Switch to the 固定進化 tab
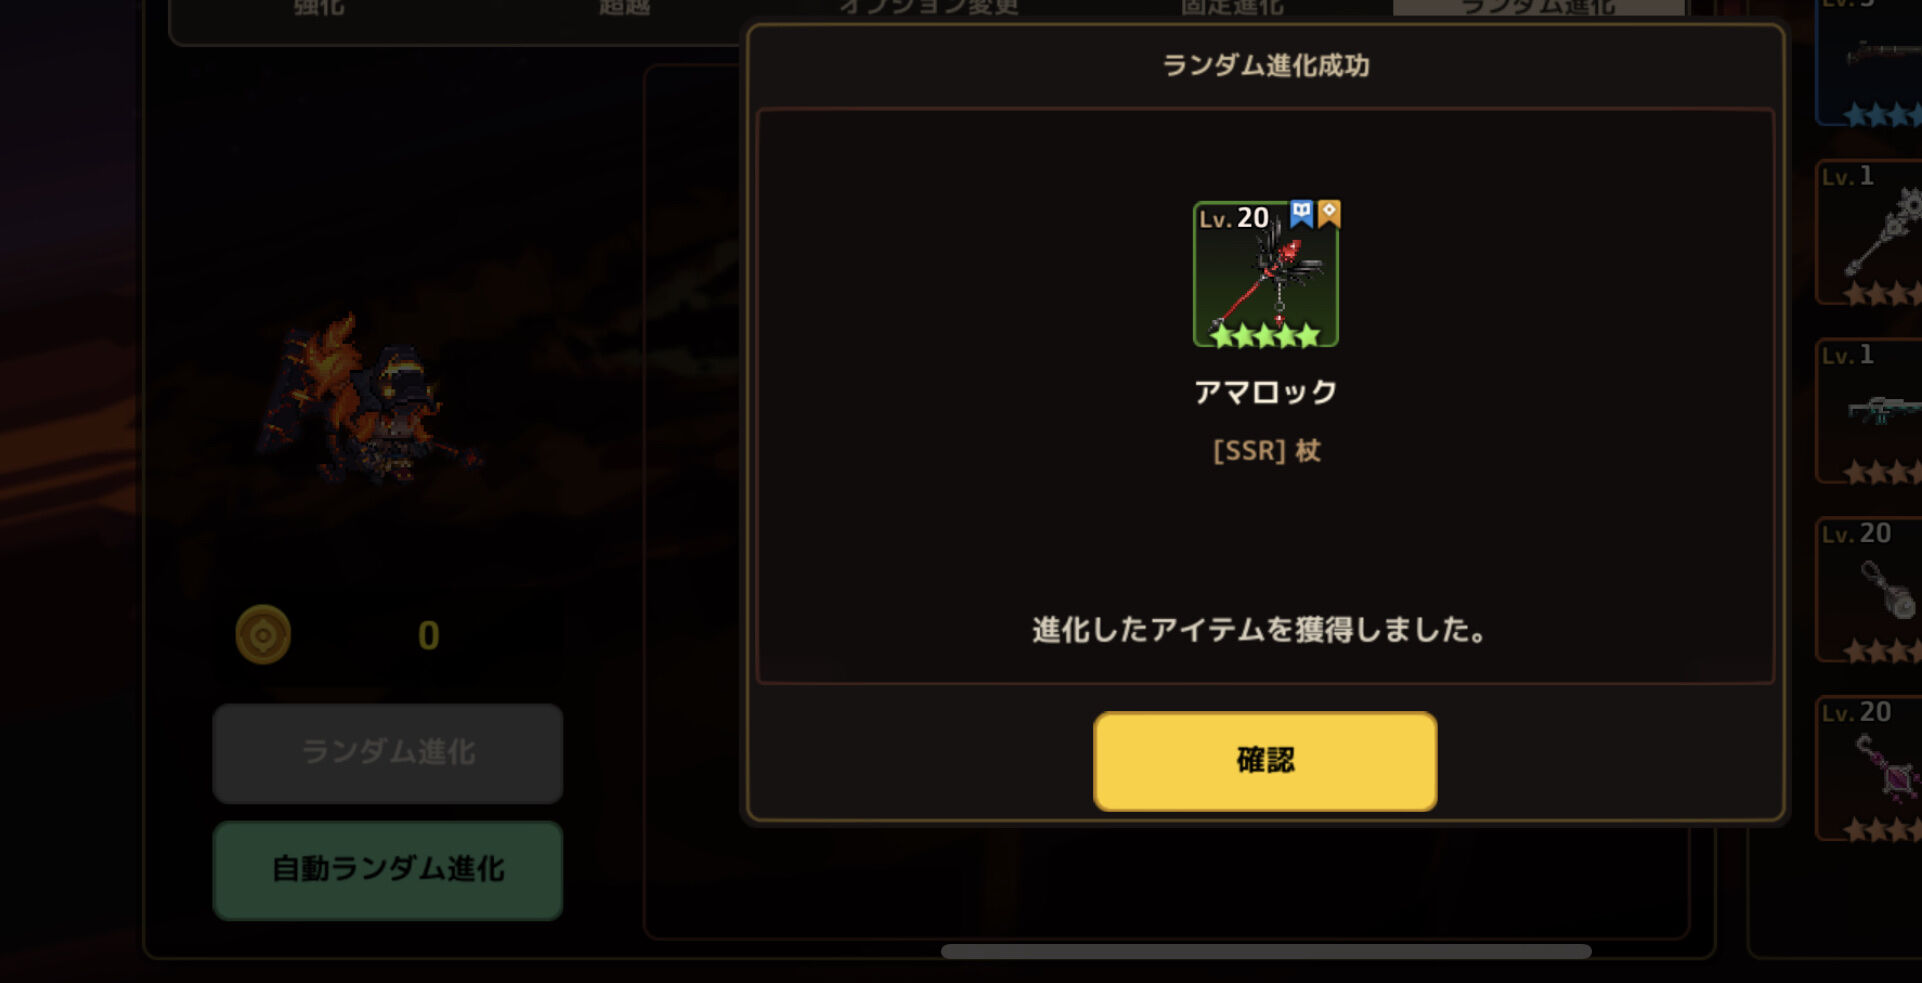This screenshot has width=1922, height=983. coord(1232,8)
